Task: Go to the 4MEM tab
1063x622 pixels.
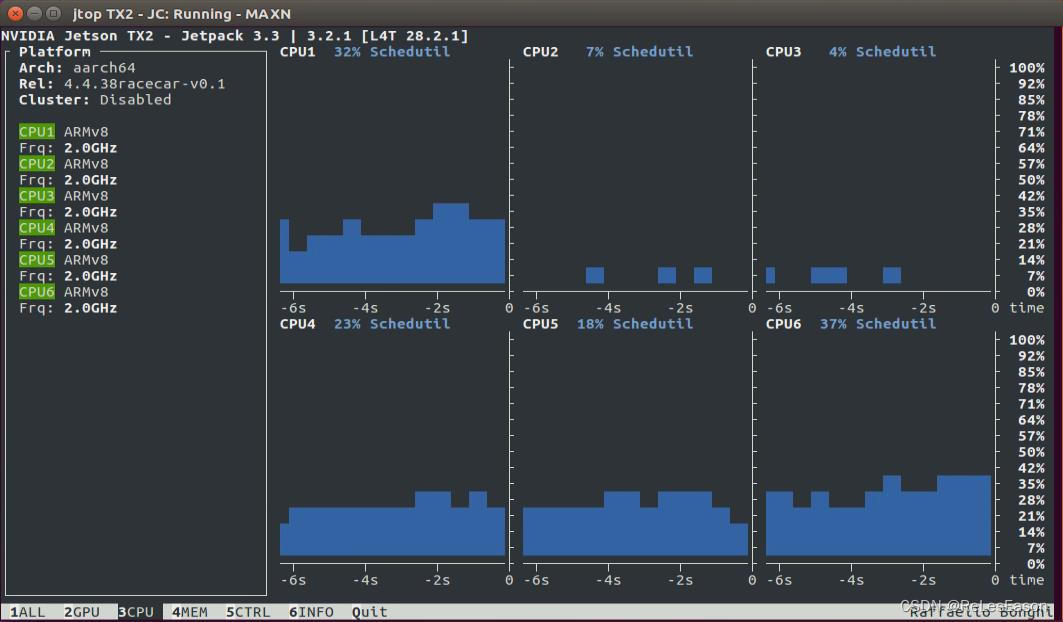Action: 190,612
